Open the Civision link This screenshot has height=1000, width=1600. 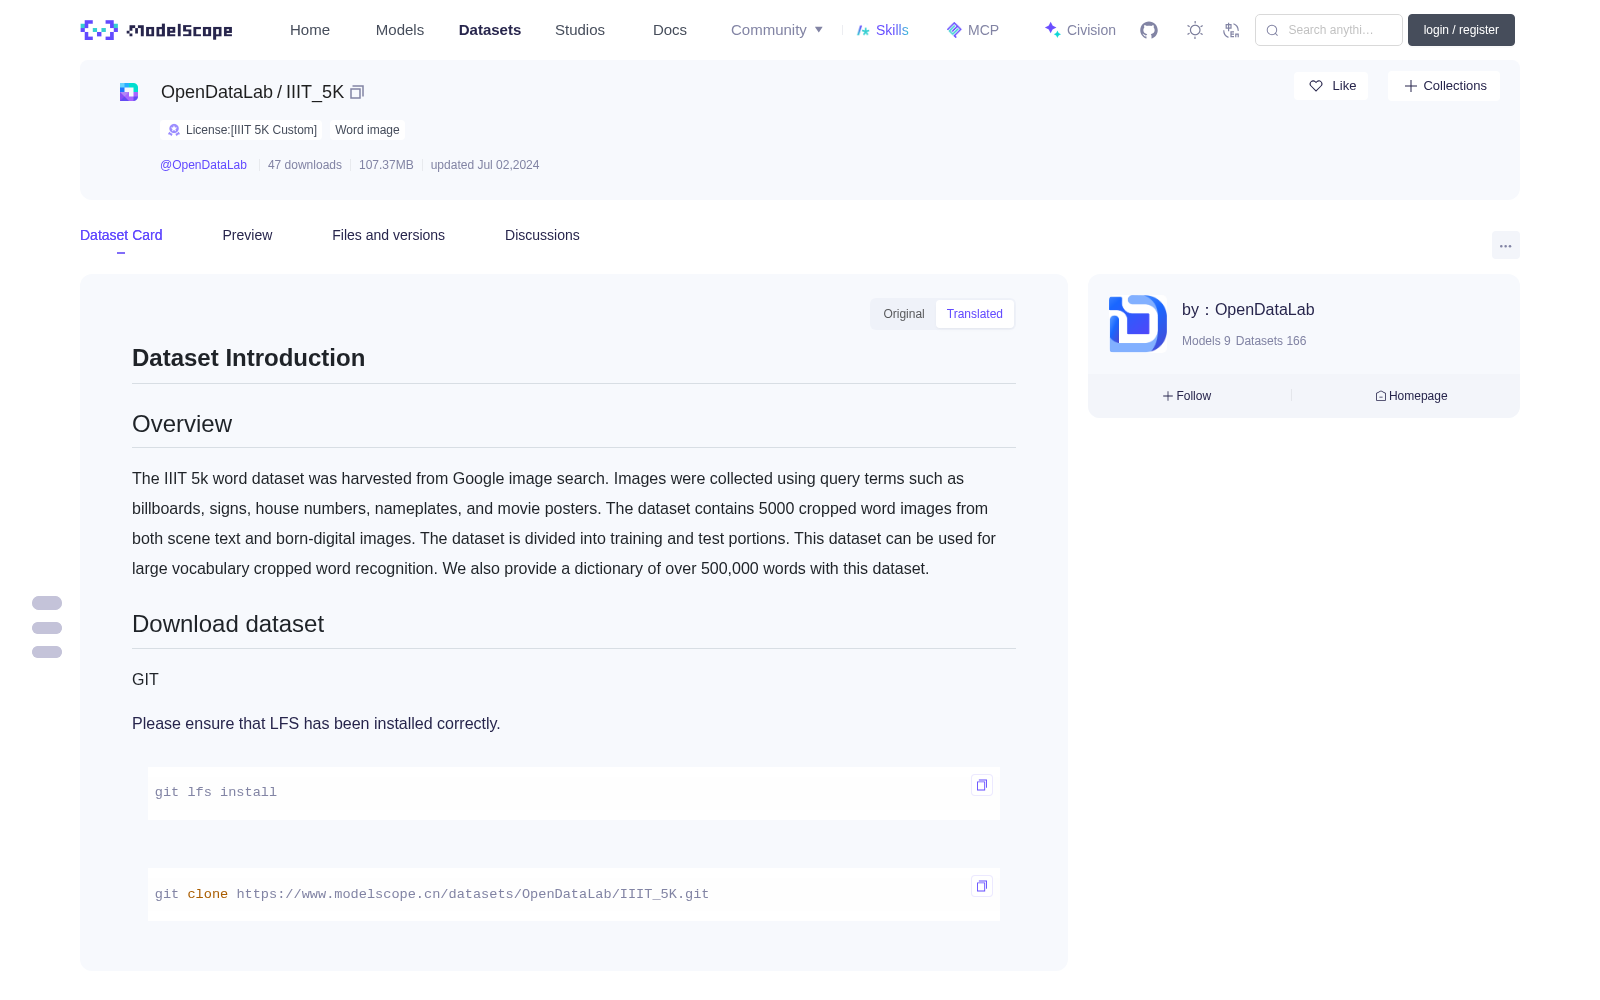click(x=1080, y=30)
